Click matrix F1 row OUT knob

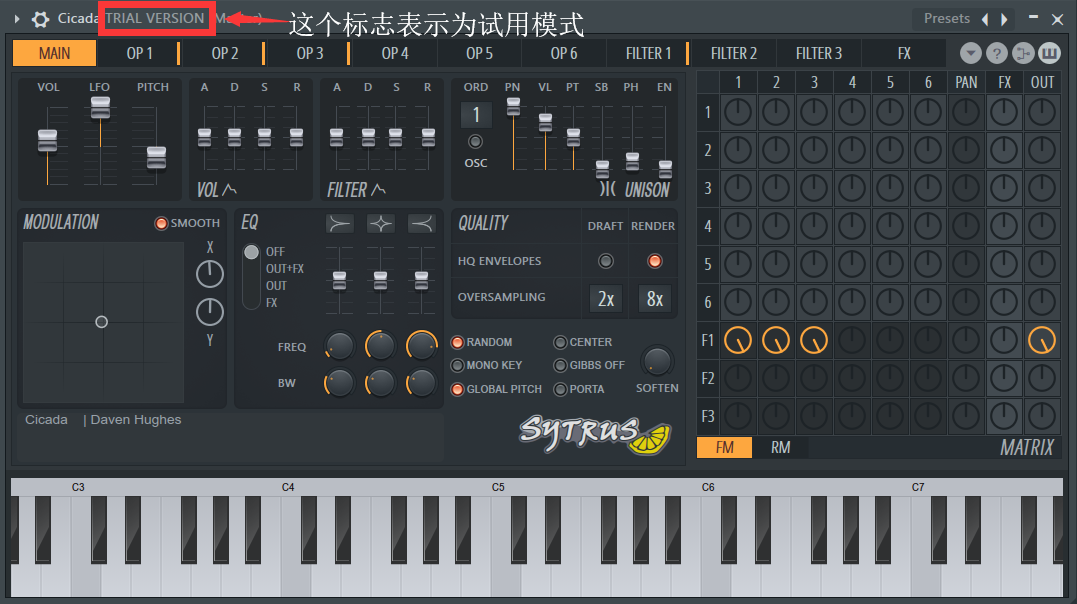point(1042,340)
